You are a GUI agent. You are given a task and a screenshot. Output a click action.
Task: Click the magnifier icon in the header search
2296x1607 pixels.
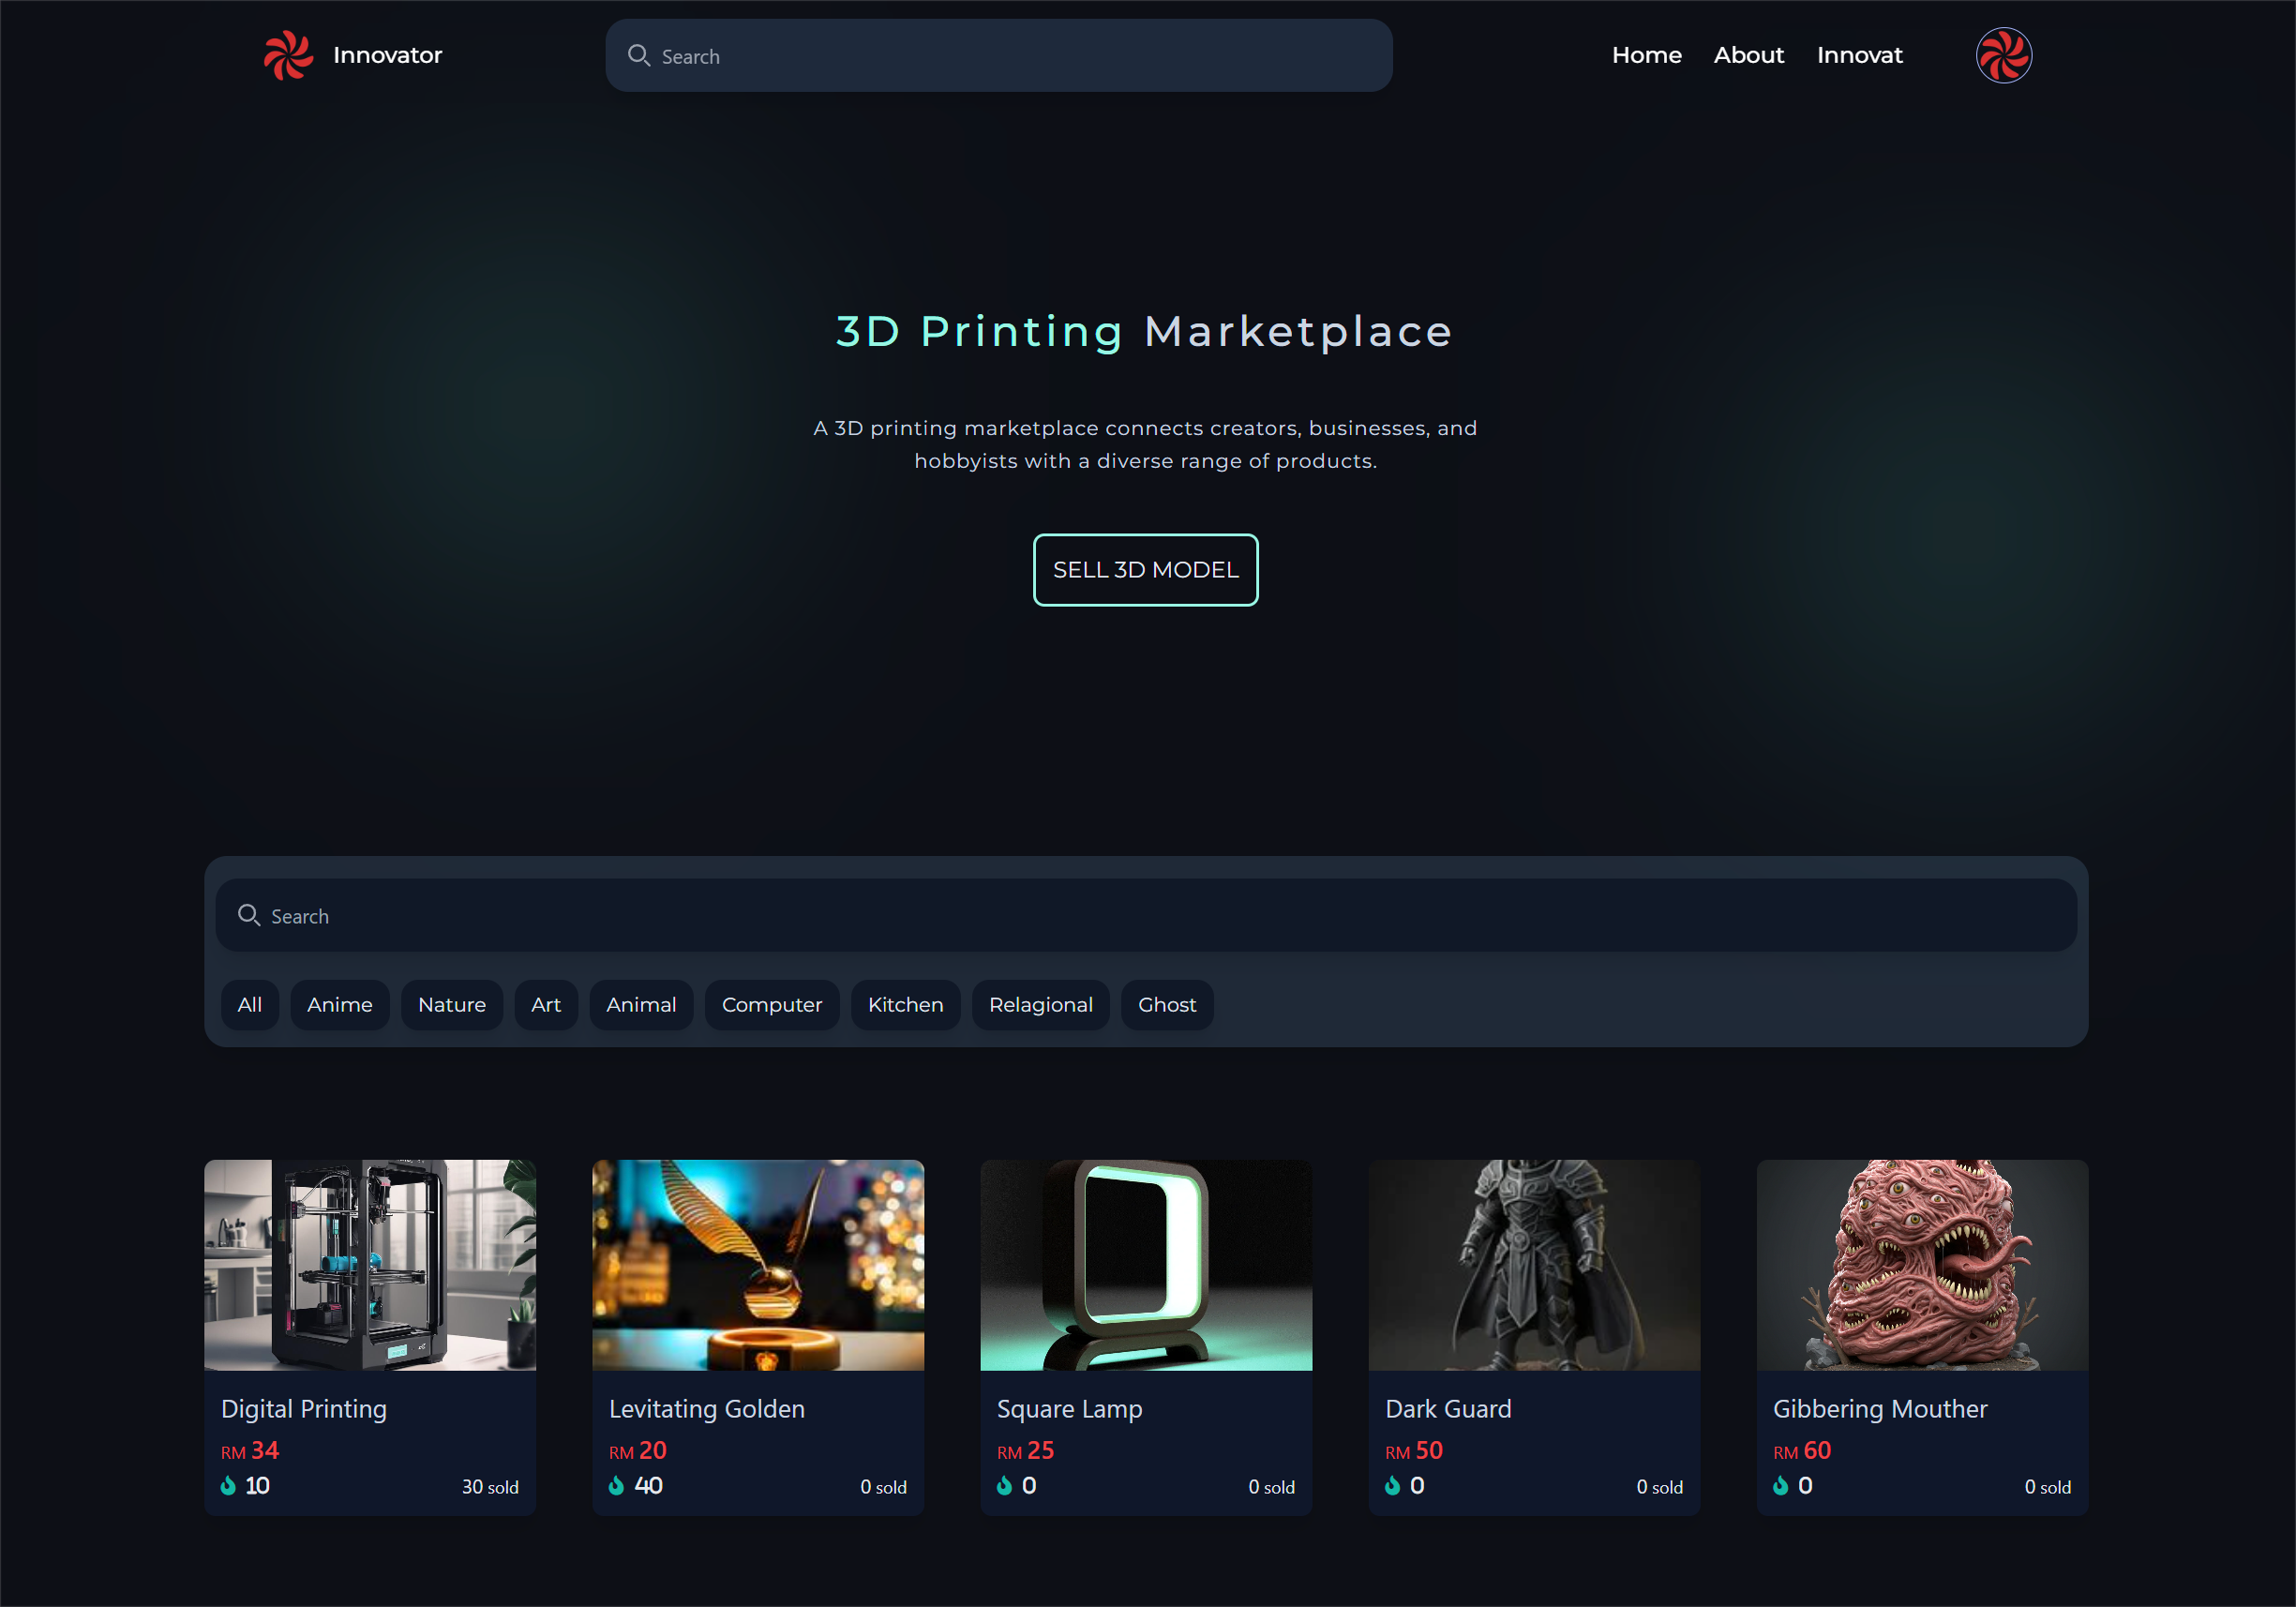click(638, 56)
